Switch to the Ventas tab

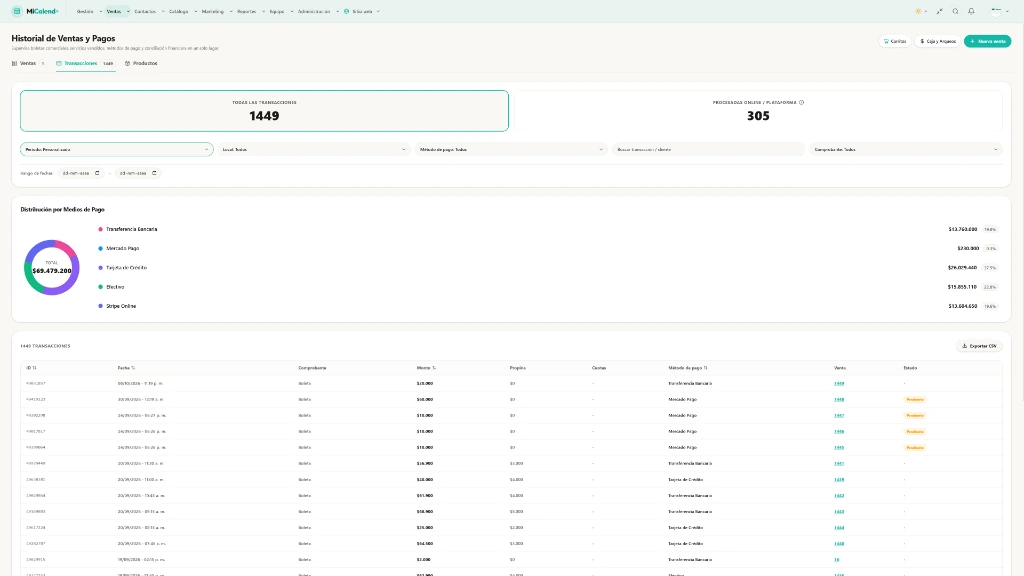click(x=28, y=63)
